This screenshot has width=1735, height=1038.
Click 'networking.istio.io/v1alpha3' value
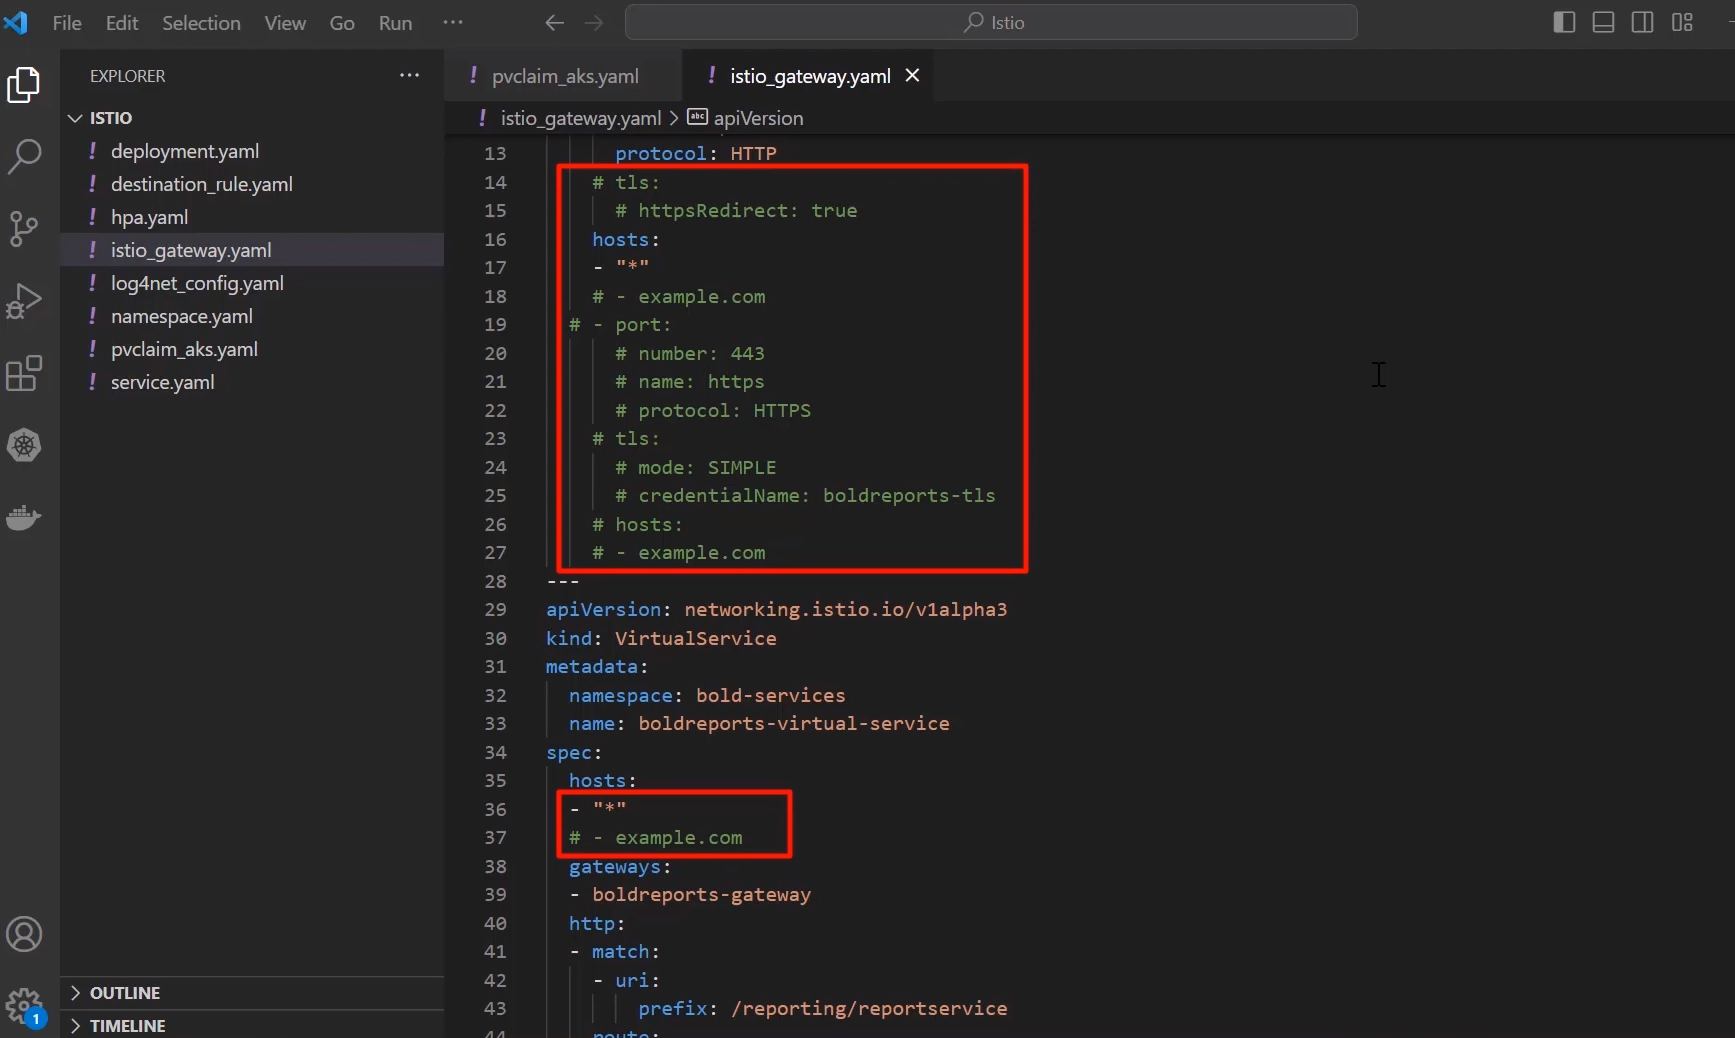(845, 610)
